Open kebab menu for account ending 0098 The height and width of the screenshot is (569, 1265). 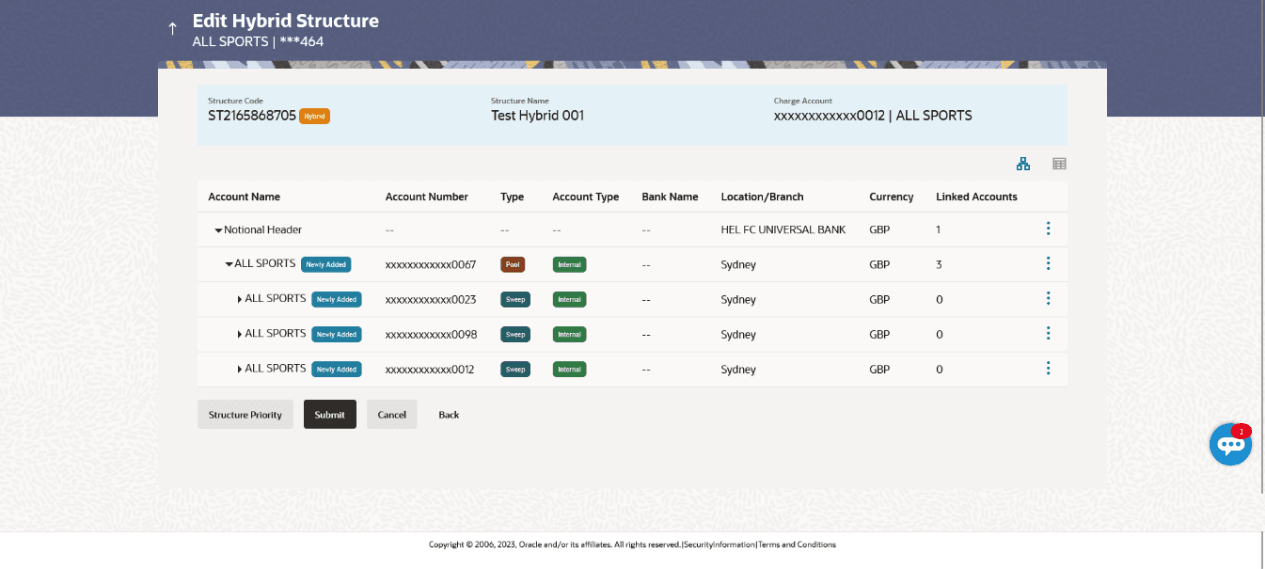[x=1048, y=334]
